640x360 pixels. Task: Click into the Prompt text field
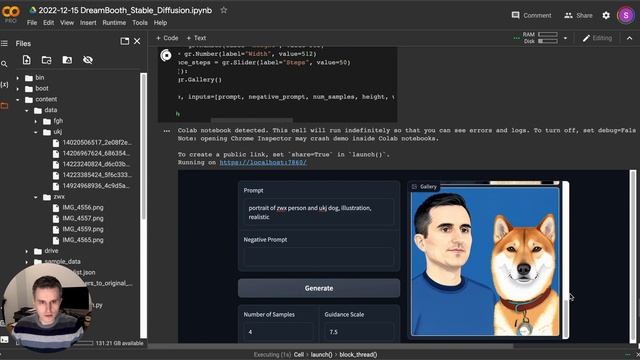coord(318,212)
